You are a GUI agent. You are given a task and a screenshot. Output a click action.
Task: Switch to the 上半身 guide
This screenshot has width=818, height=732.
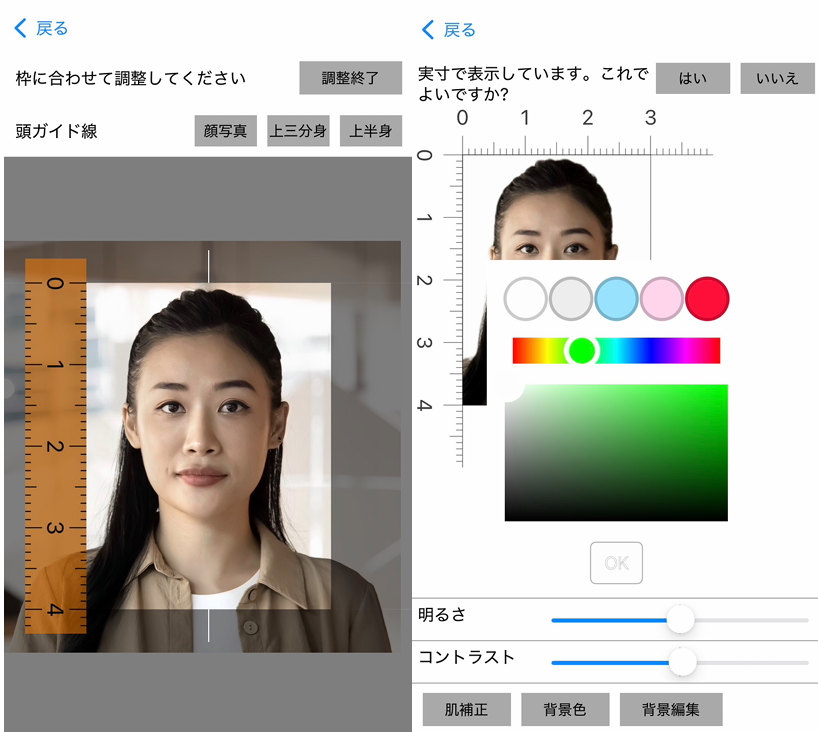(370, 130)
